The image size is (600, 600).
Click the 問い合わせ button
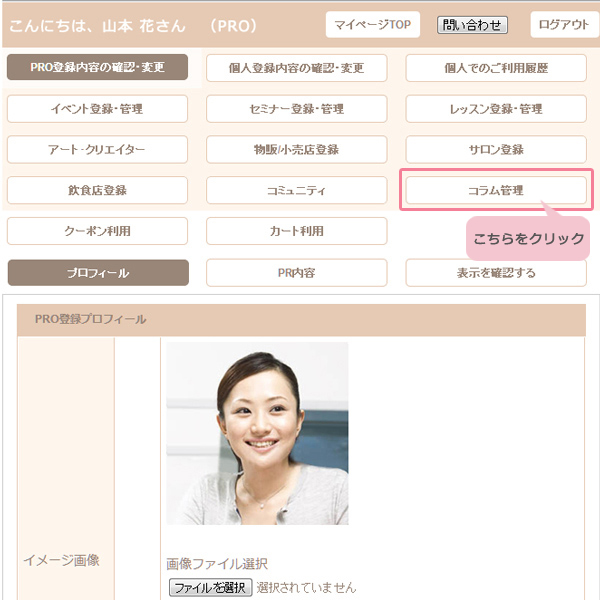(x=472, y=25)
